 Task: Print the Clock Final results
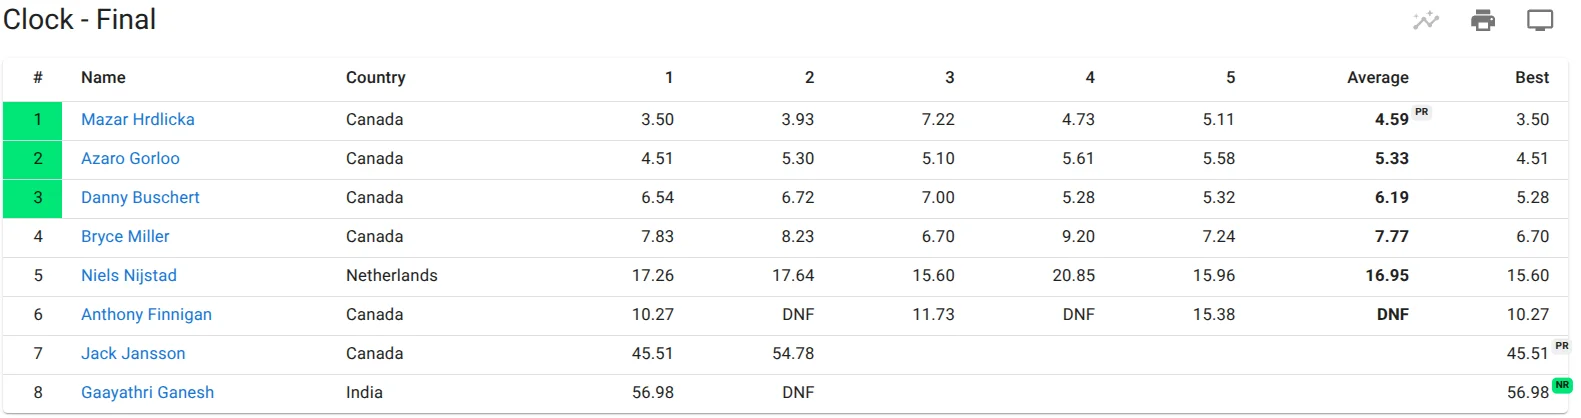pyautogui.click(x=1483, y=20)
